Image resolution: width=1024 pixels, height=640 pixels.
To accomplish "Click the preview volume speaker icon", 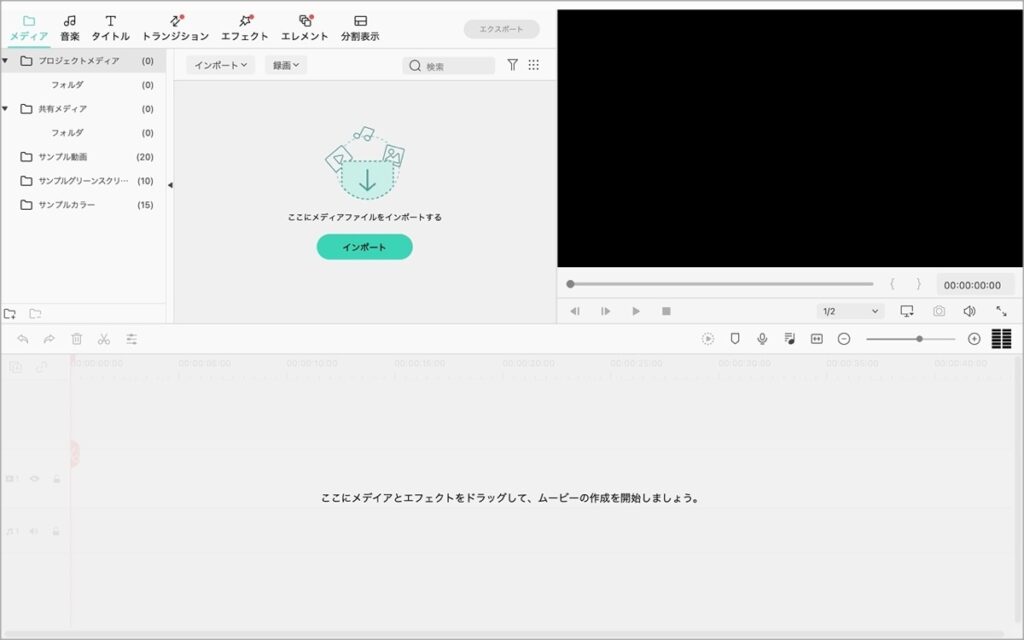I will pyautogui.click(x=969, y=312).
